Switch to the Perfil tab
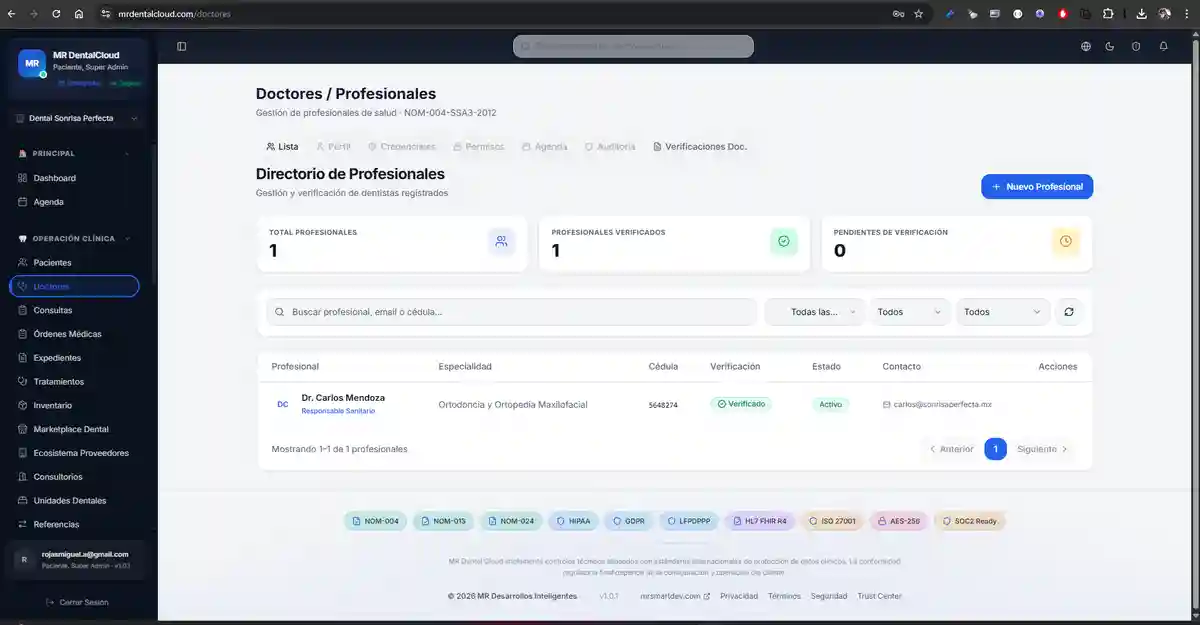The image size is (1200, 625). (333, 146)
